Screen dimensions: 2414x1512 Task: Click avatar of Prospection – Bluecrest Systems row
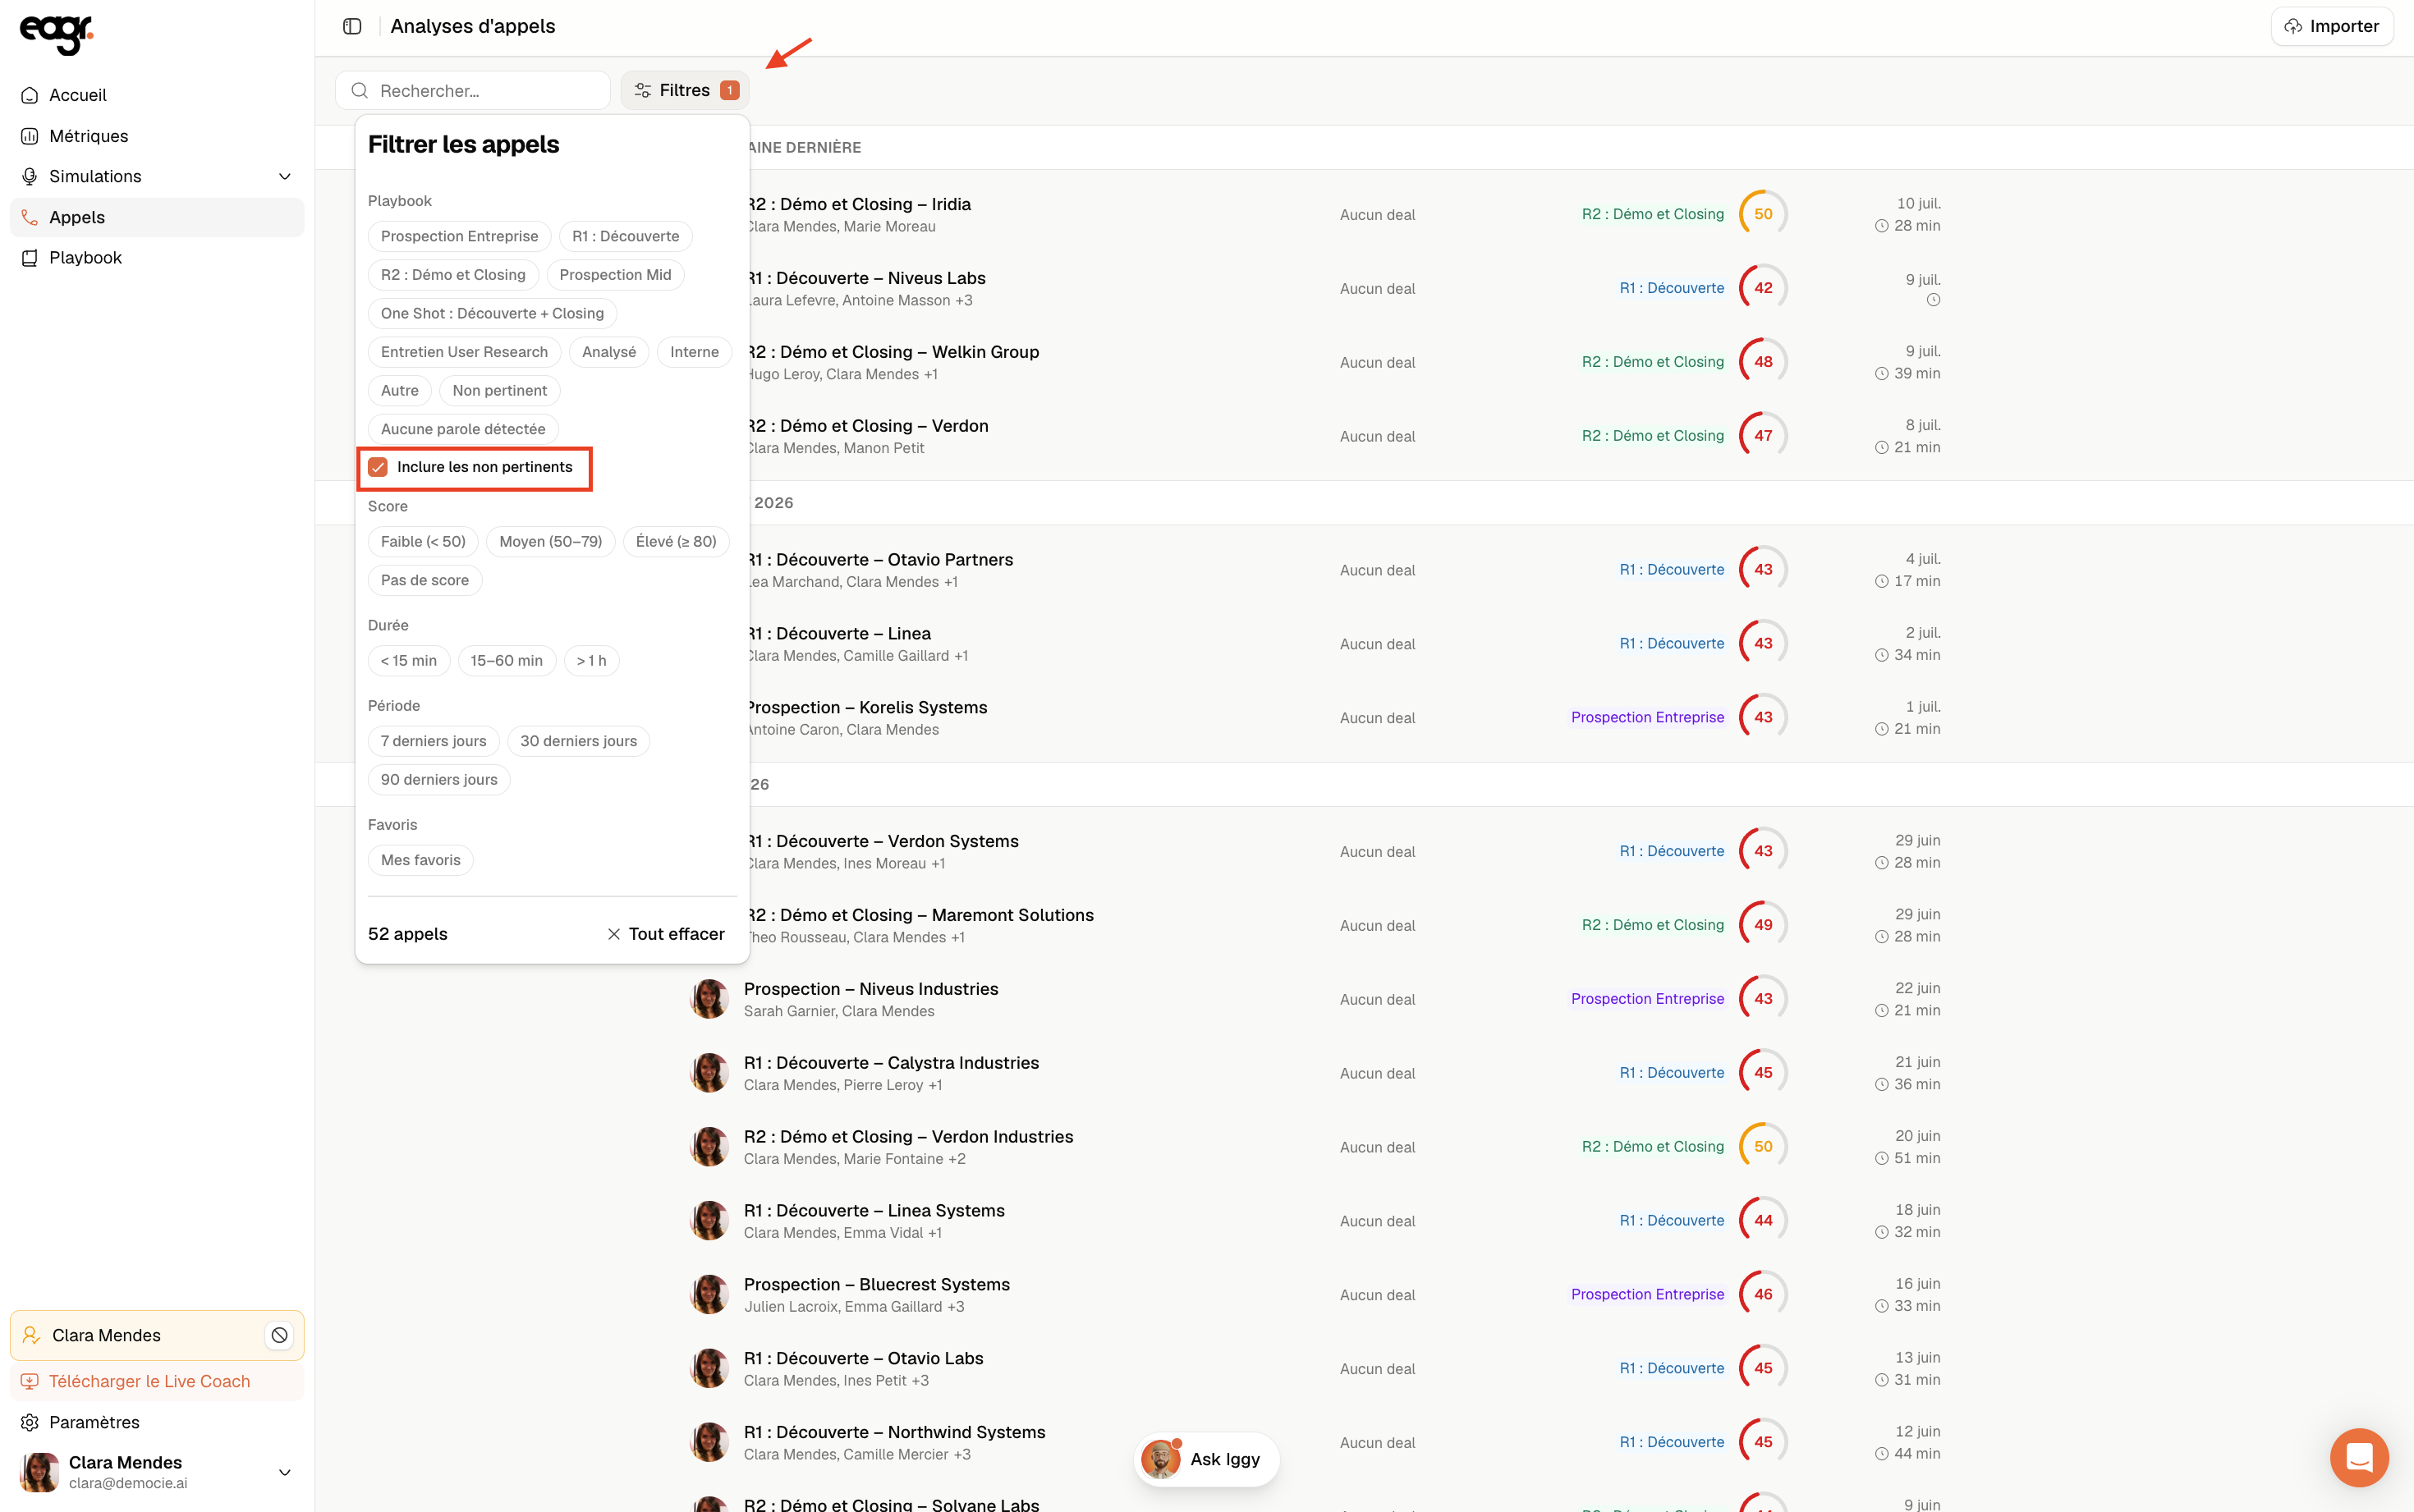pyautogui.click(x=710, y=1294)
